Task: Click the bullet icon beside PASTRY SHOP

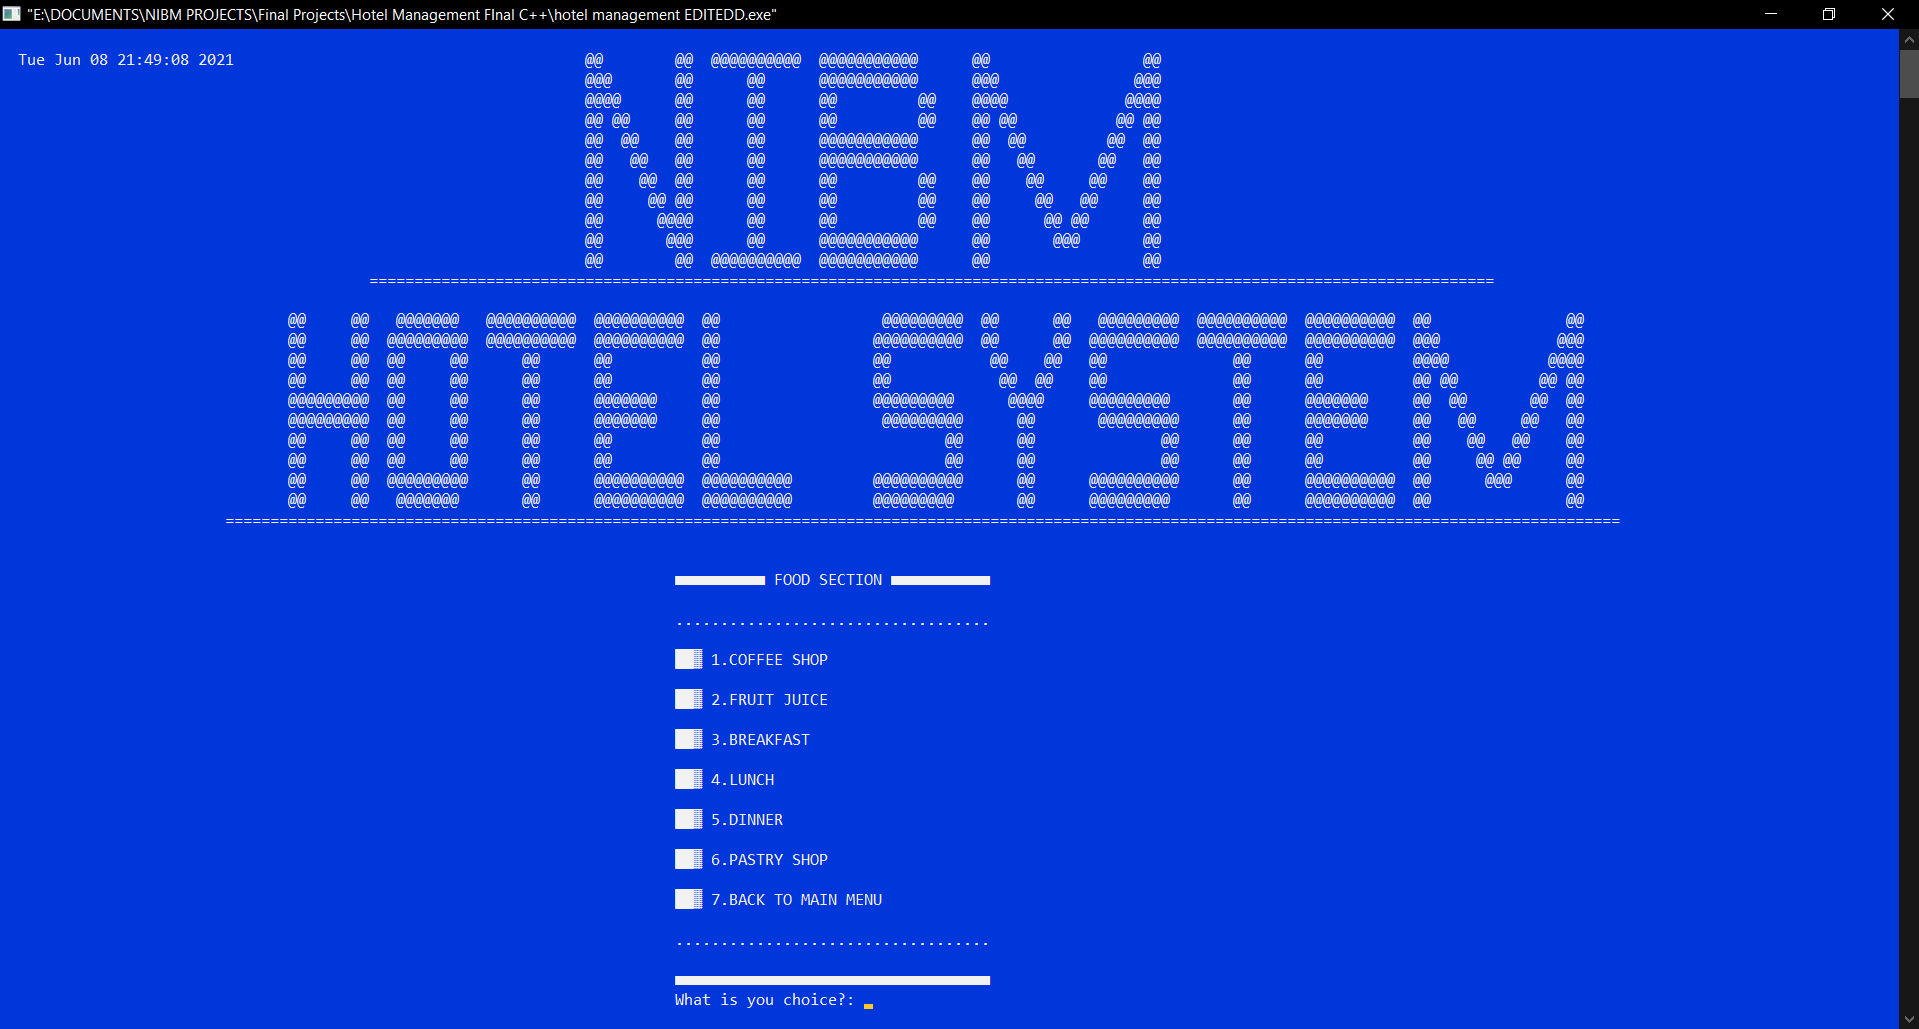Action: pos(687,859)
